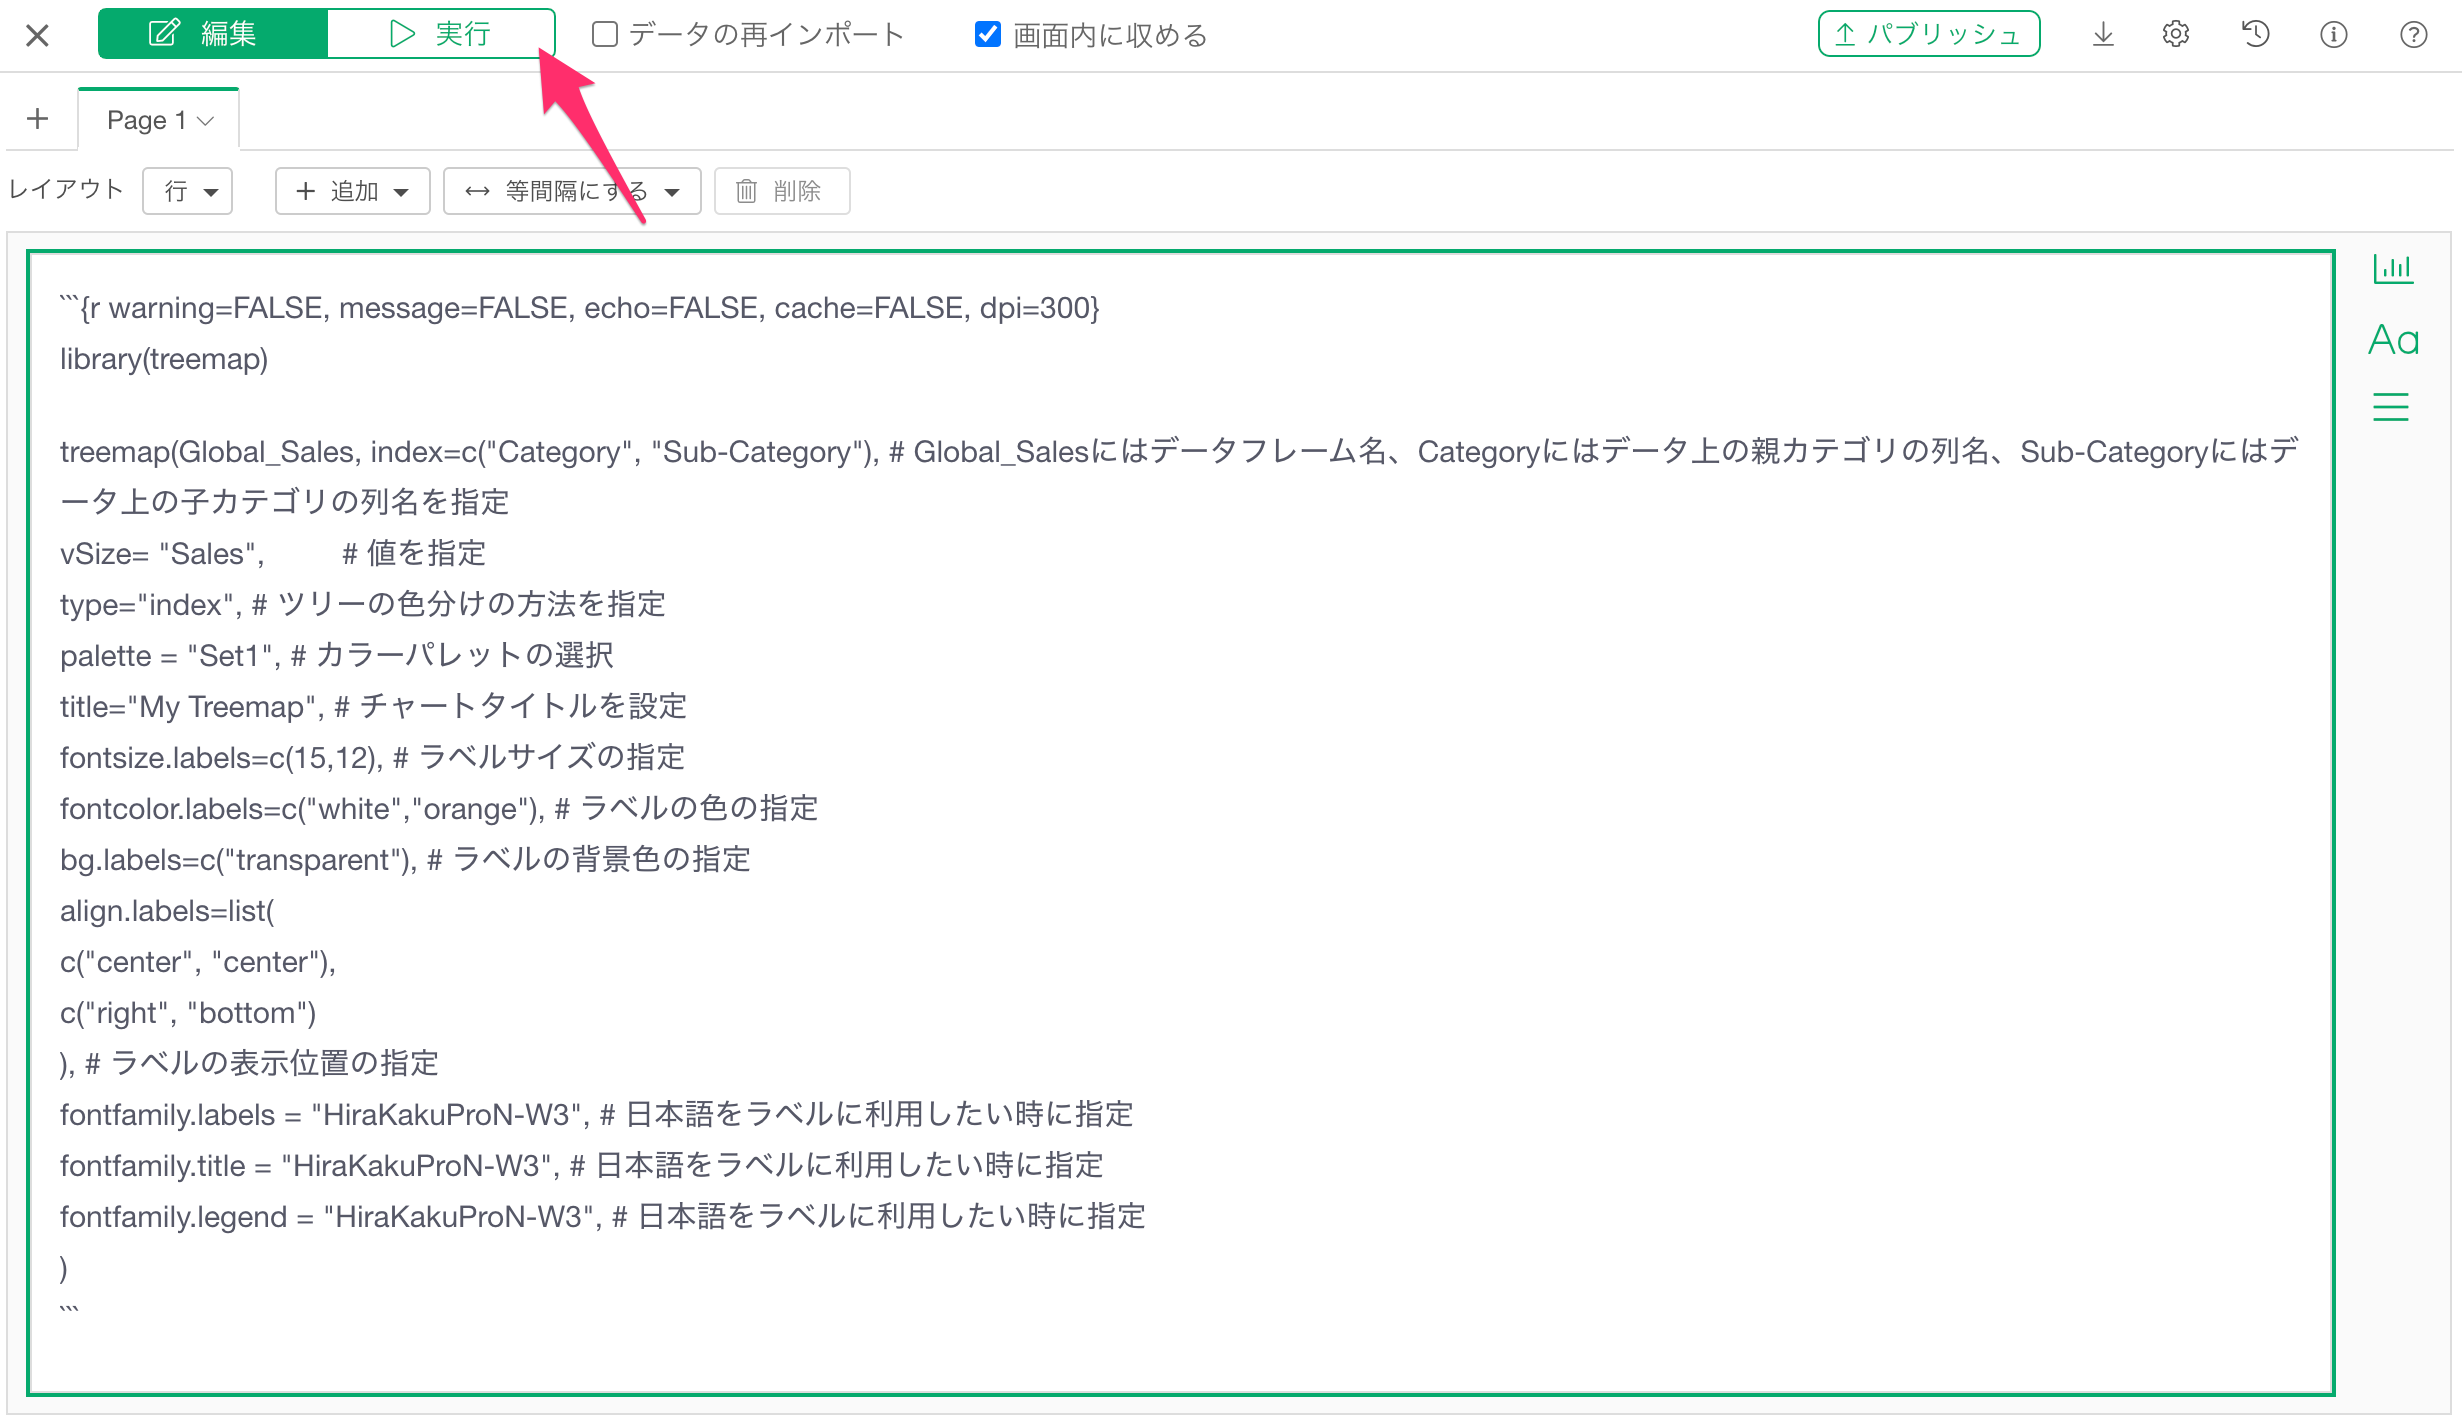
Task: Click the パブリッシュ publish button
Action: coord(1928,35)
